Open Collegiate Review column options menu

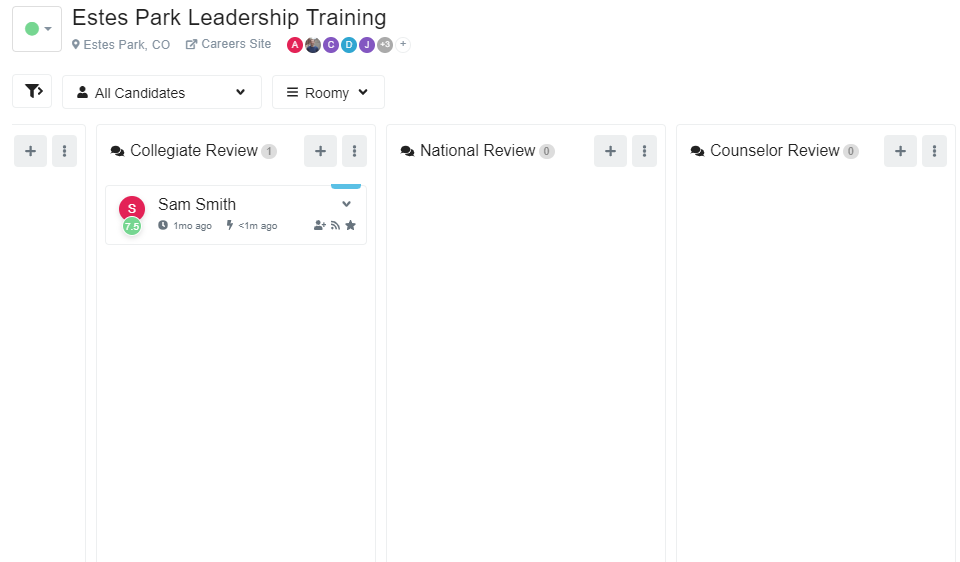pyautogui.click(x=354, y=151)
